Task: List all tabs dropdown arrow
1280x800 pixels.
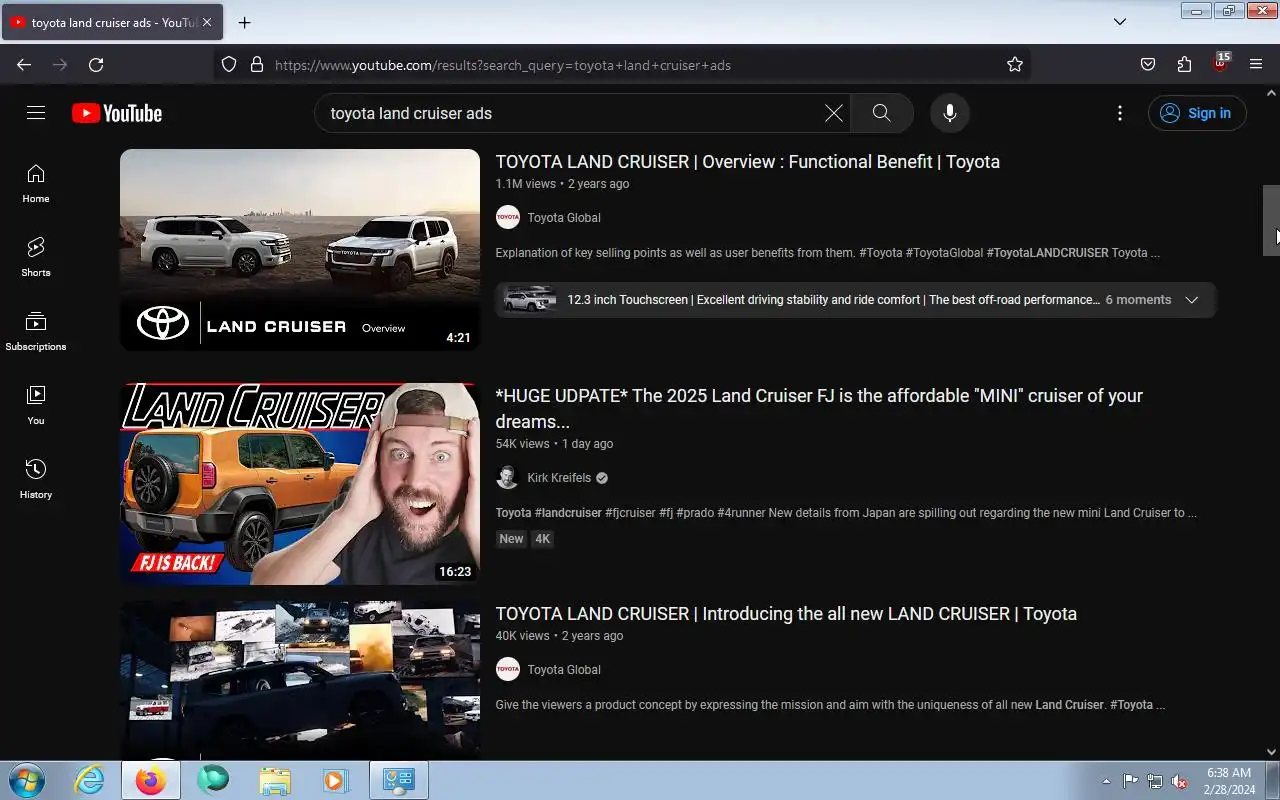Action: tap(1120, 22)
